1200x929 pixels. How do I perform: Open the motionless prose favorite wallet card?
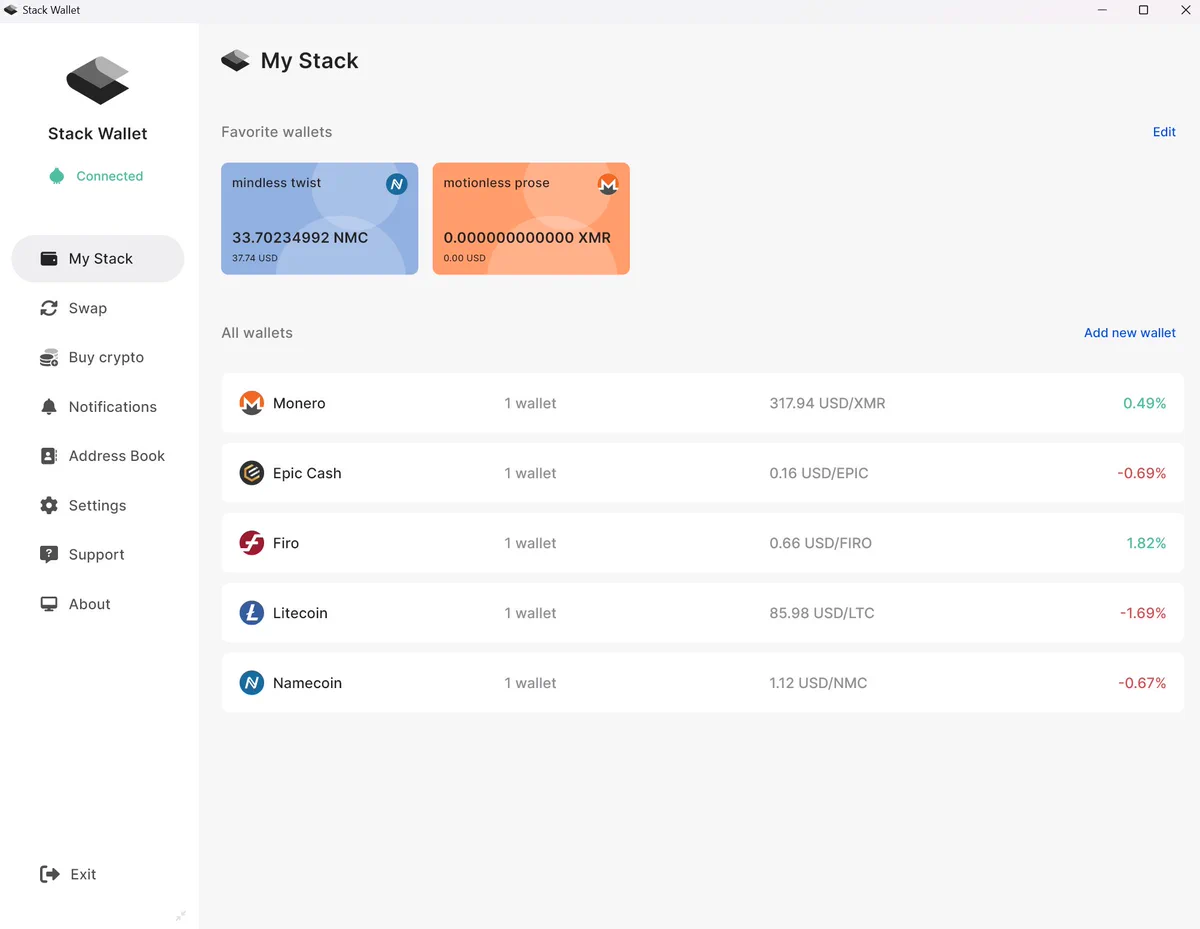click(x=531, y=219)
